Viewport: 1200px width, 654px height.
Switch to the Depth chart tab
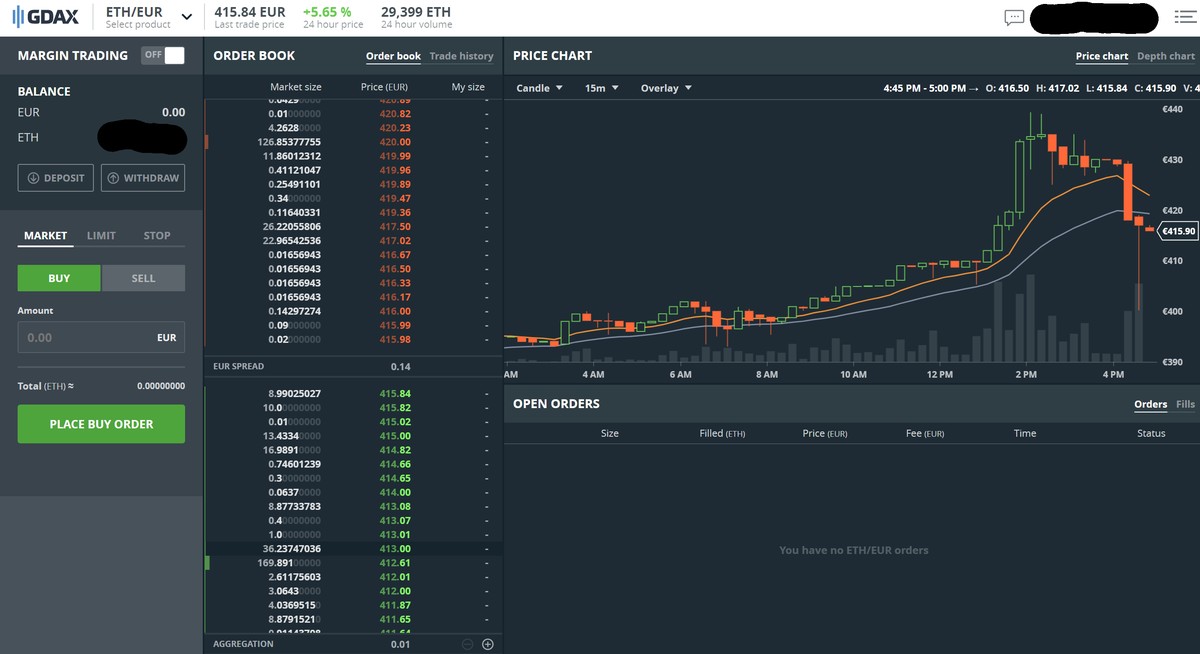coord(1165,56)
